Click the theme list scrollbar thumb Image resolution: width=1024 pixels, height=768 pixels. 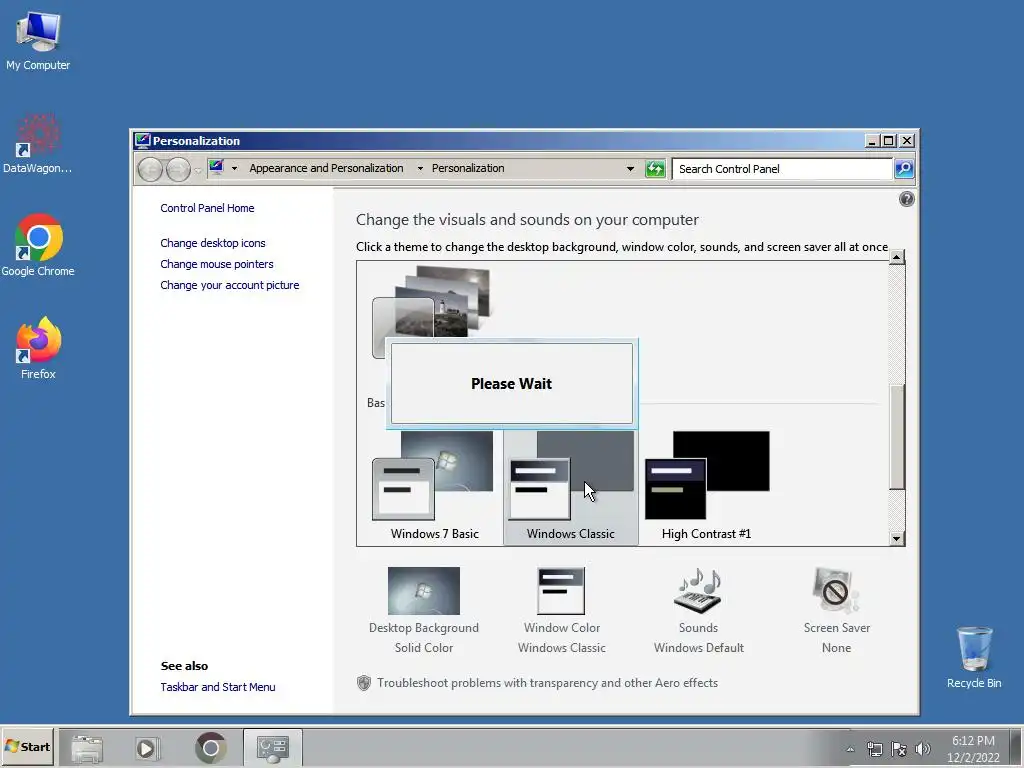coord(897,437)
